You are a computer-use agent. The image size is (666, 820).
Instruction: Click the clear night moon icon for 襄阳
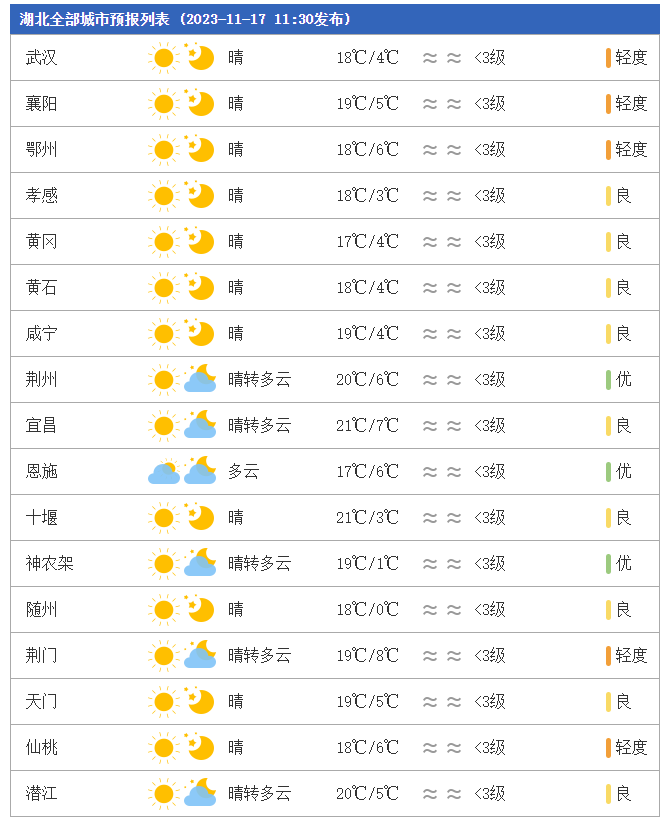tap(199, 103)
